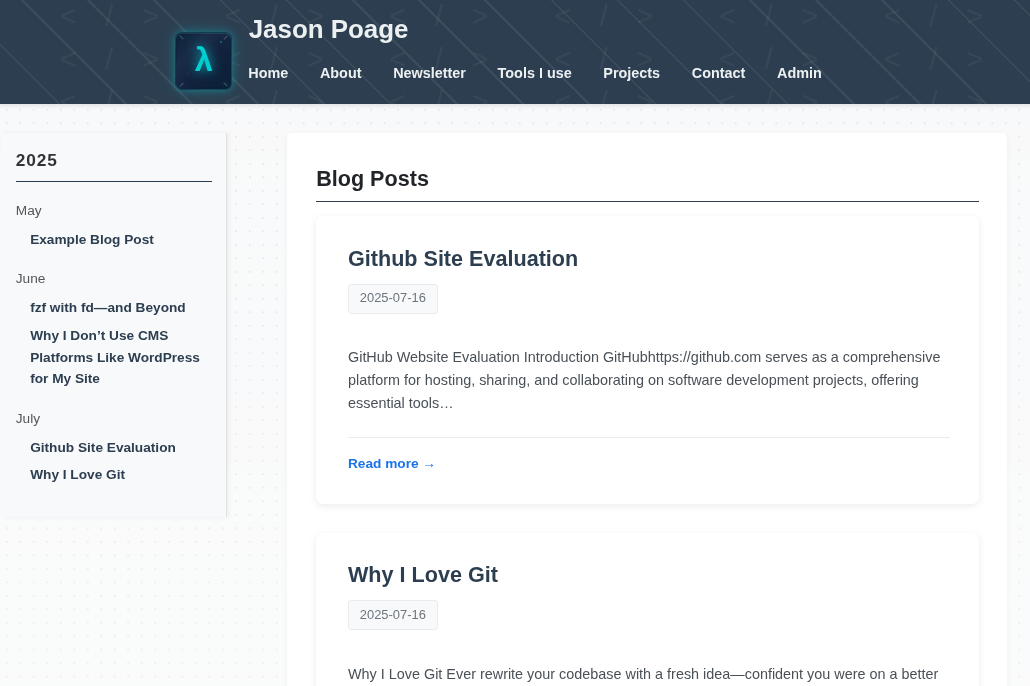Open the Home navigation link
Image resolution: width=1030 pixels, height=686 pixels.
(x=268, y=73)
